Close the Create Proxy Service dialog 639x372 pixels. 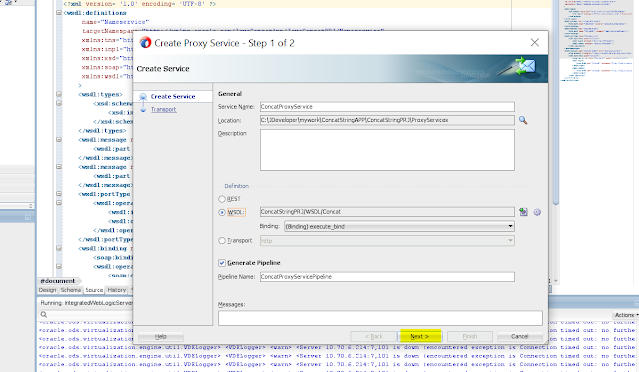(535, 42)
